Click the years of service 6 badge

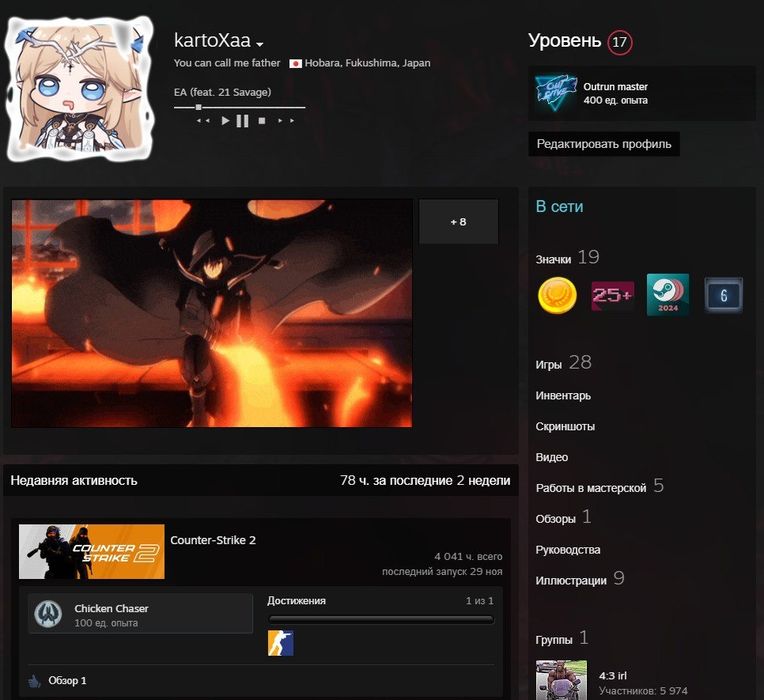click(724, 295)
